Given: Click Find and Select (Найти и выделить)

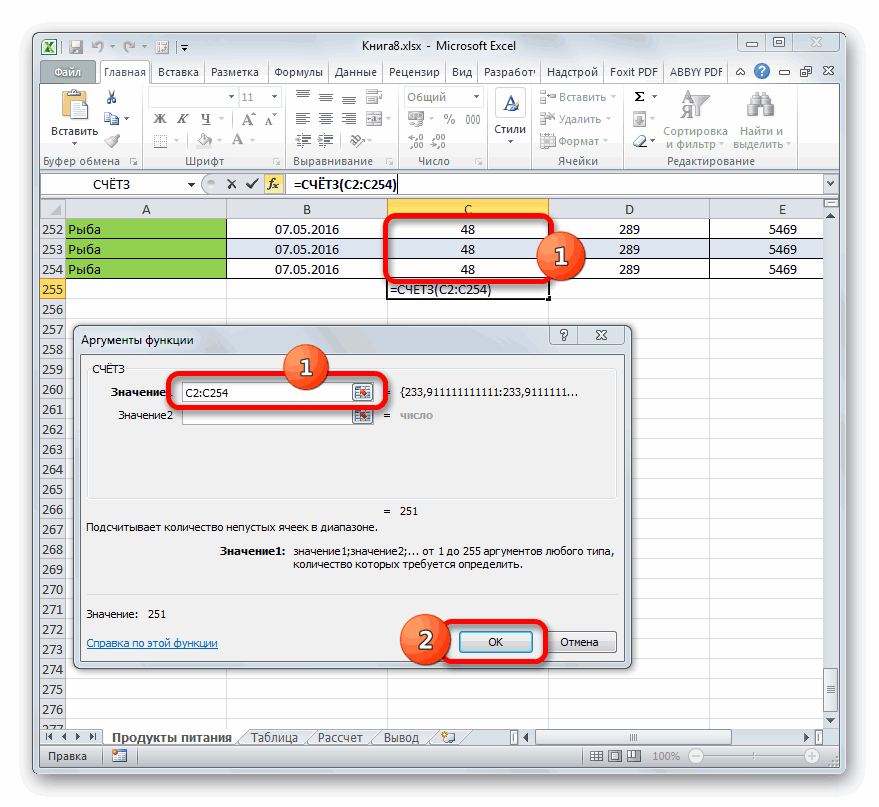Looking at the screenshot, I should (761, 120).
